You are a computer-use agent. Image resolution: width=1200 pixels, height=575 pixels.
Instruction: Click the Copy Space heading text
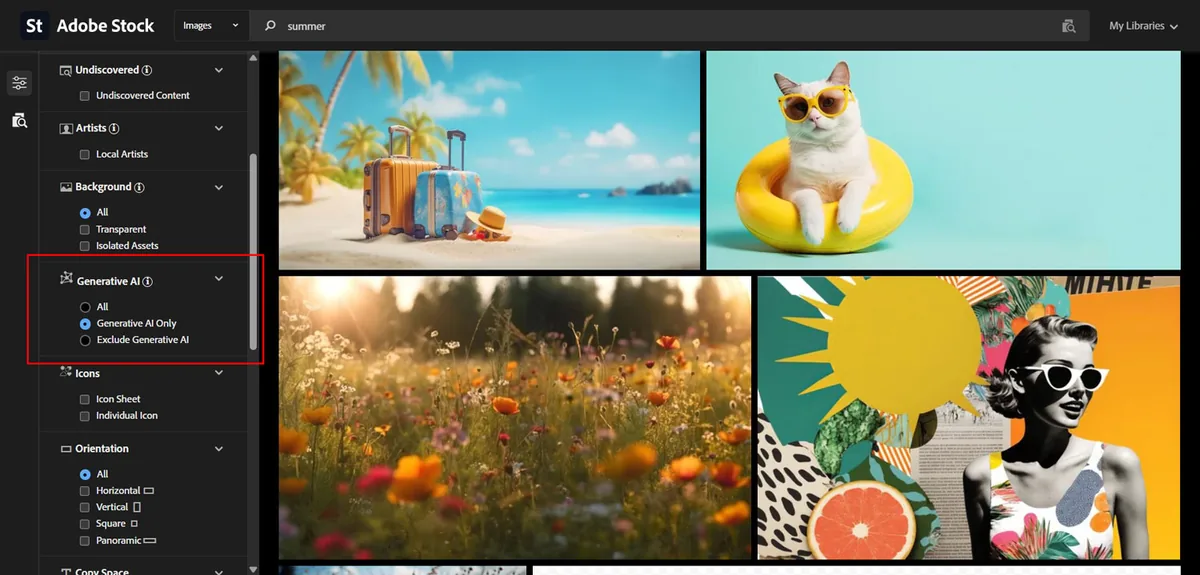[x=102, y=572]
